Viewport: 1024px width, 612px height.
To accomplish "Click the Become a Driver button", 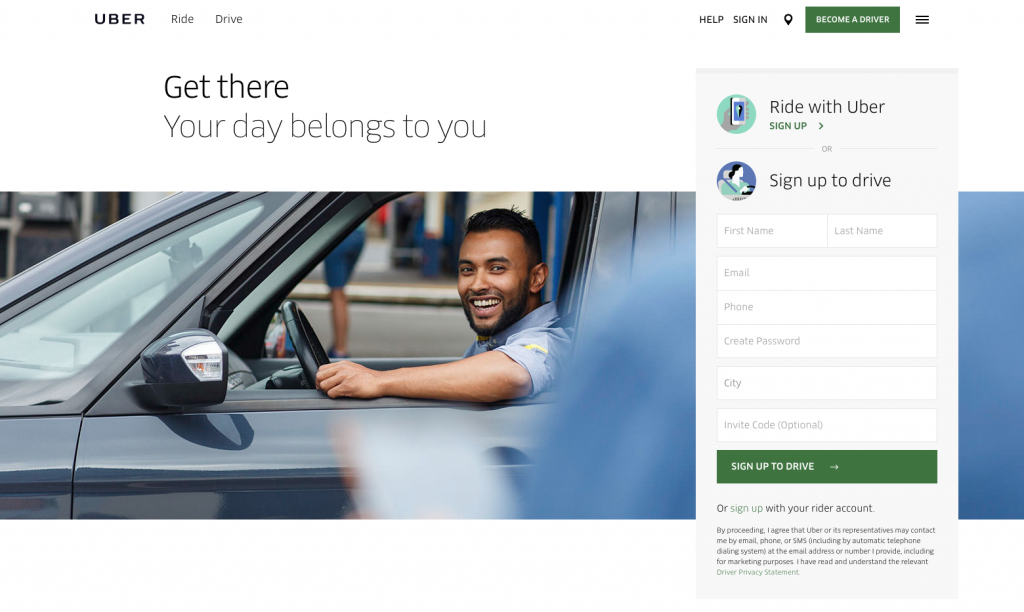I will [x=852, y=20].
